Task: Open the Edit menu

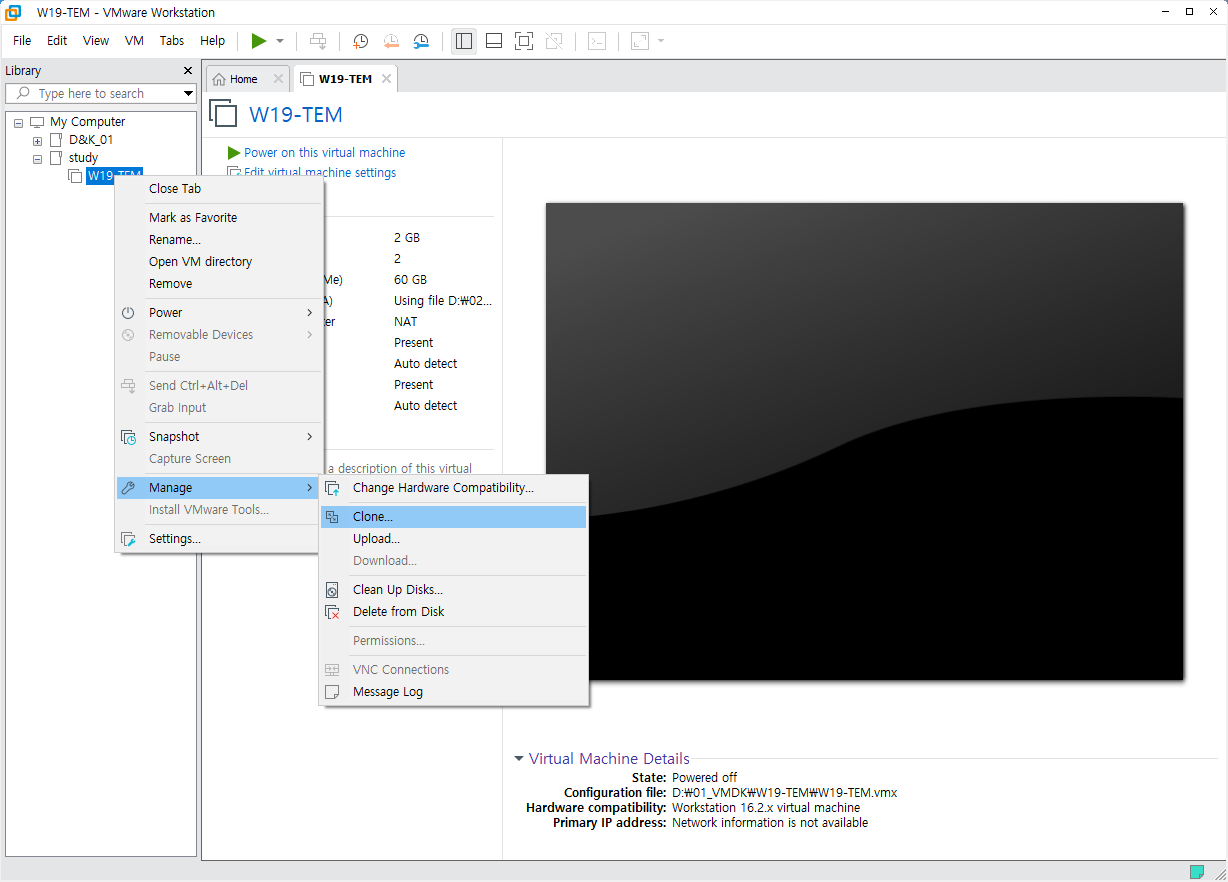Action: (57, 41)
